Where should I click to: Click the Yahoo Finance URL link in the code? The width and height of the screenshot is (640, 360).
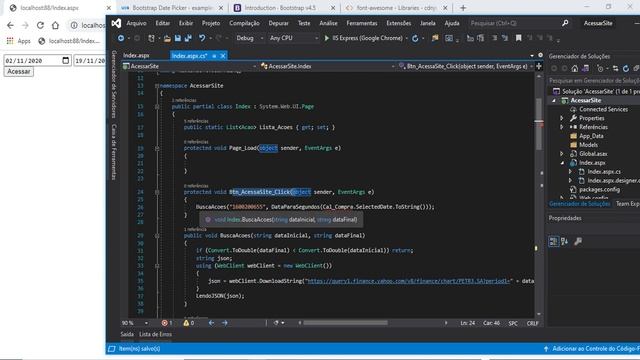tap(409, 281)
